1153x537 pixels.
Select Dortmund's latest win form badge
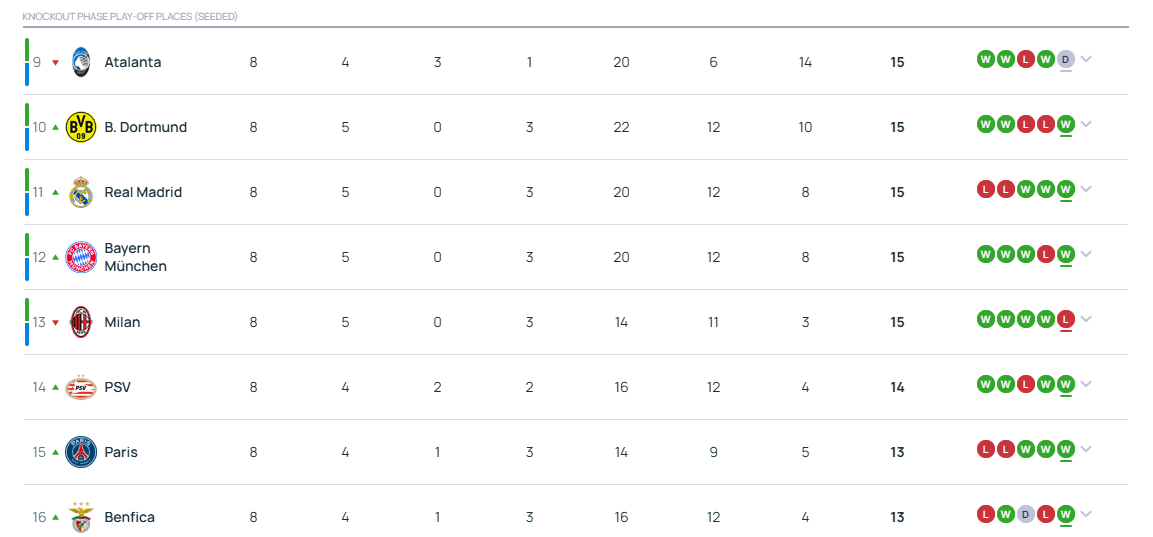click(x=1066, y=124)
